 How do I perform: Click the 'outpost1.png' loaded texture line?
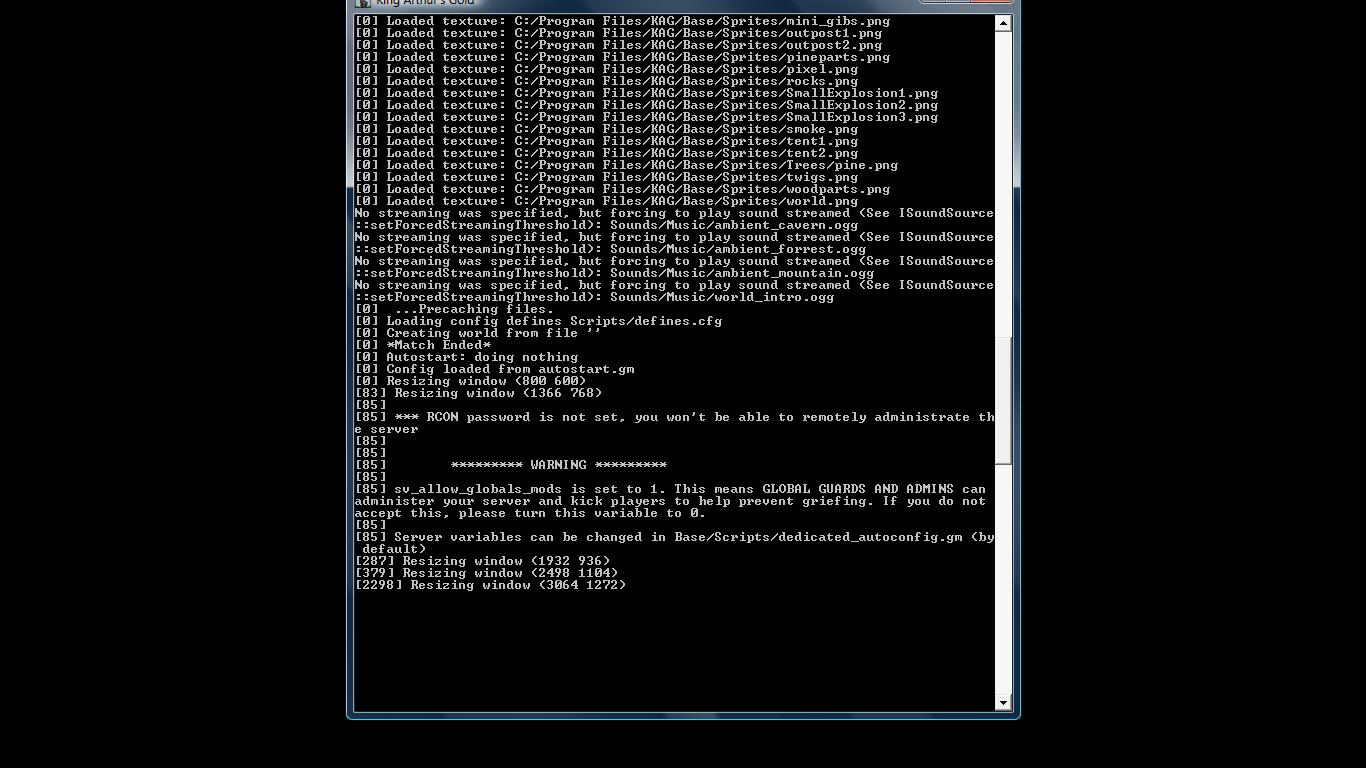point(618,33)
